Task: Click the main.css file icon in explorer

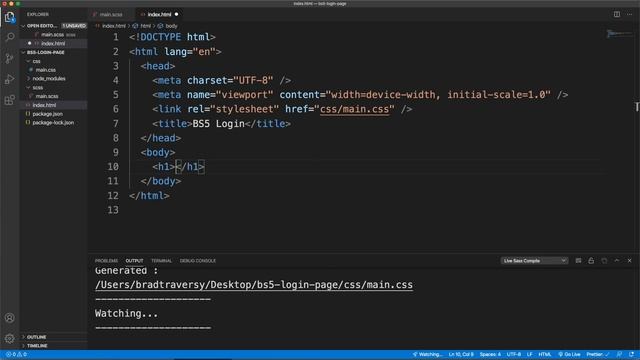Action: [31, 70]
